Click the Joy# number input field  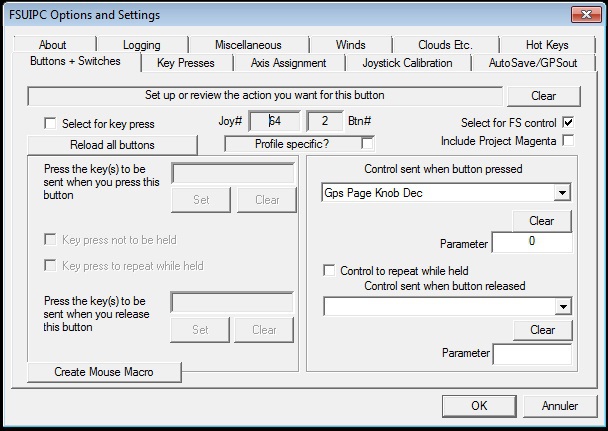(273, 122)
